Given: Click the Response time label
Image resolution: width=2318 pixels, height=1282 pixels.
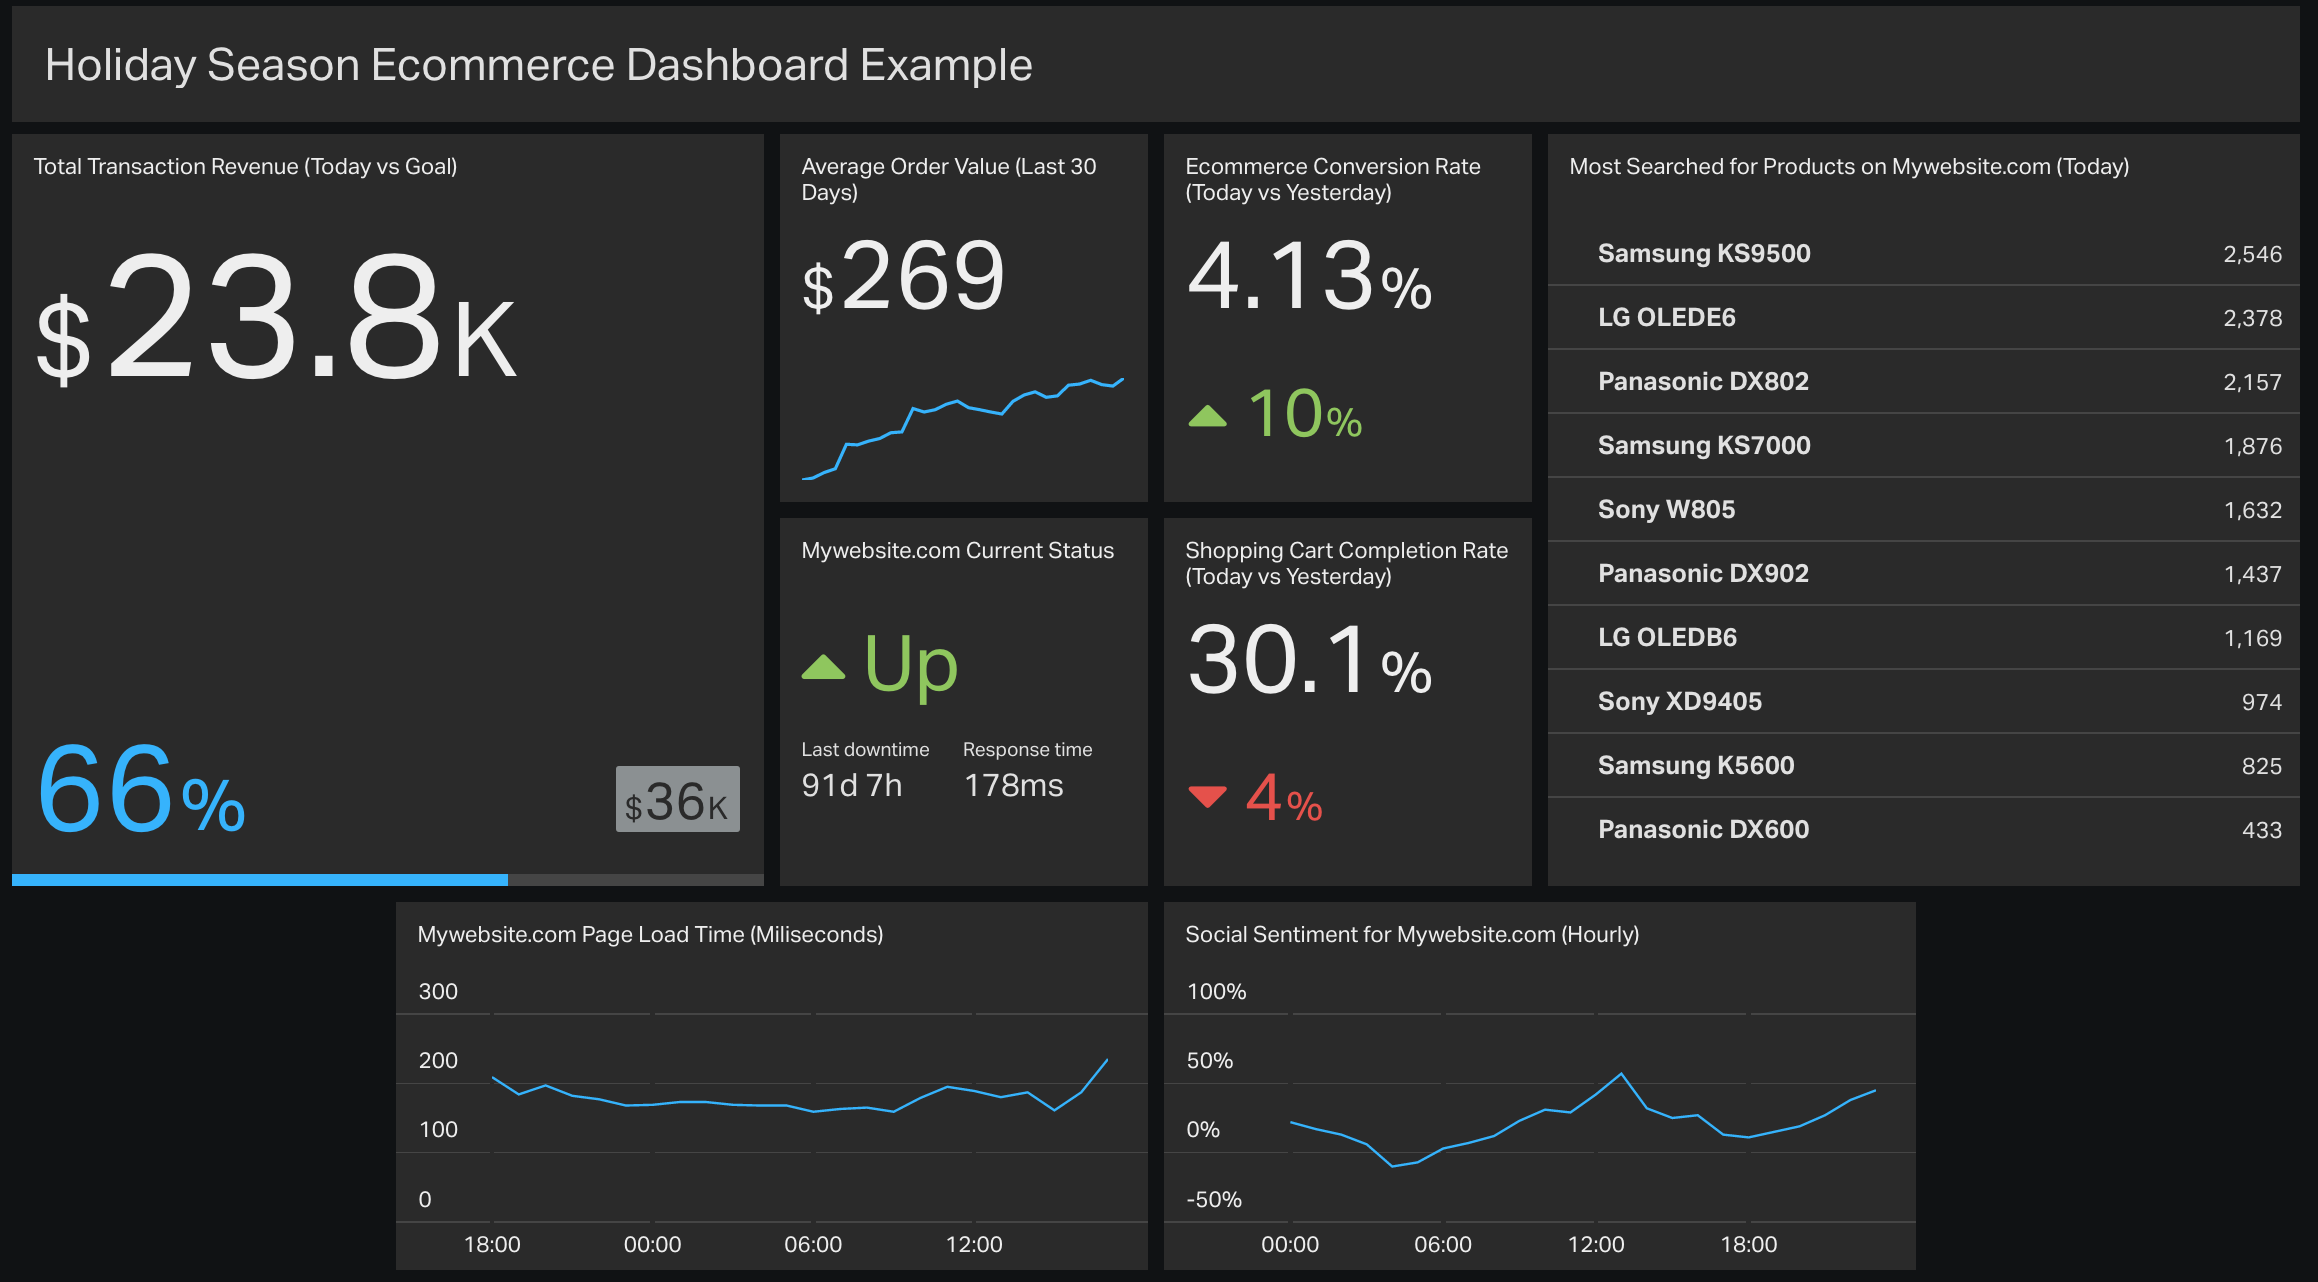Looking at the screenshot, I should [1027, 750].
